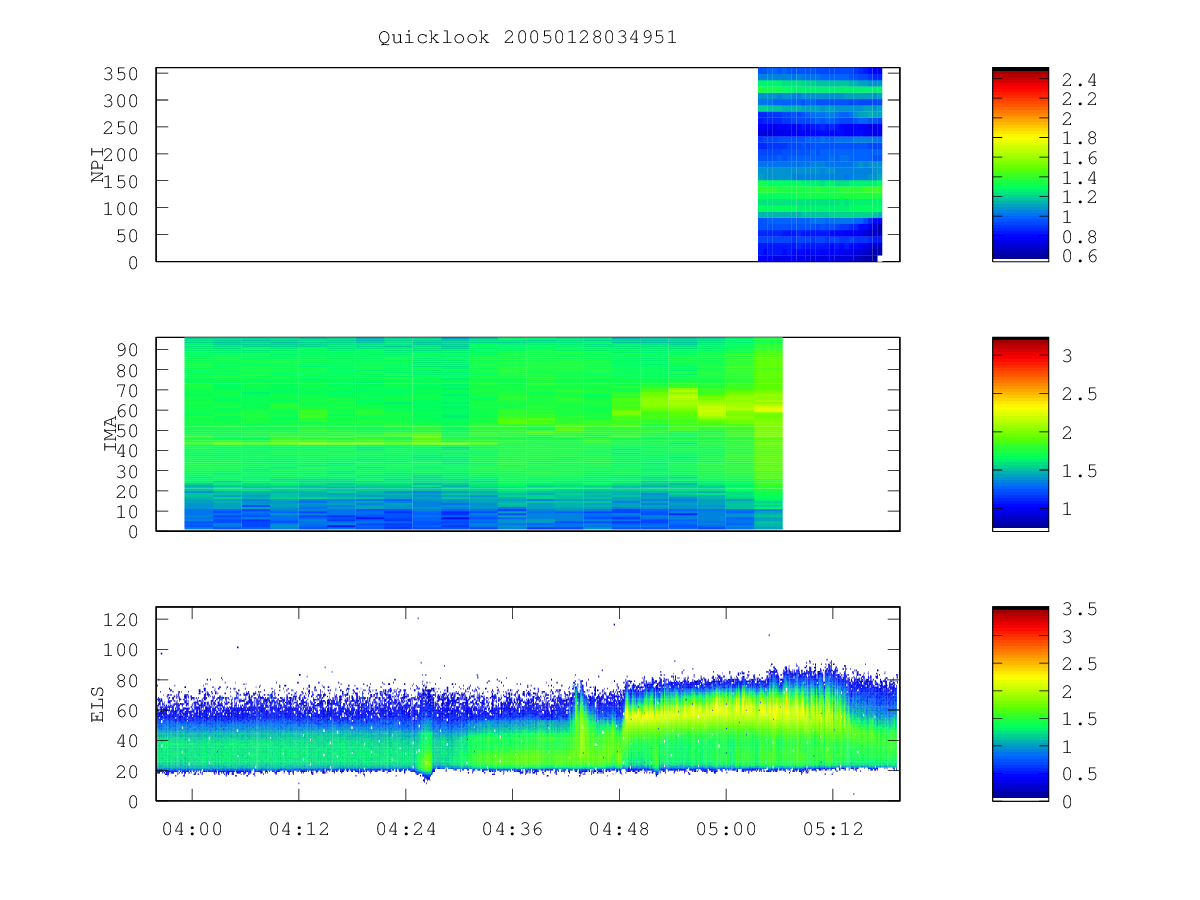Click the 04:00 time tick label

(x=192, y=829)
